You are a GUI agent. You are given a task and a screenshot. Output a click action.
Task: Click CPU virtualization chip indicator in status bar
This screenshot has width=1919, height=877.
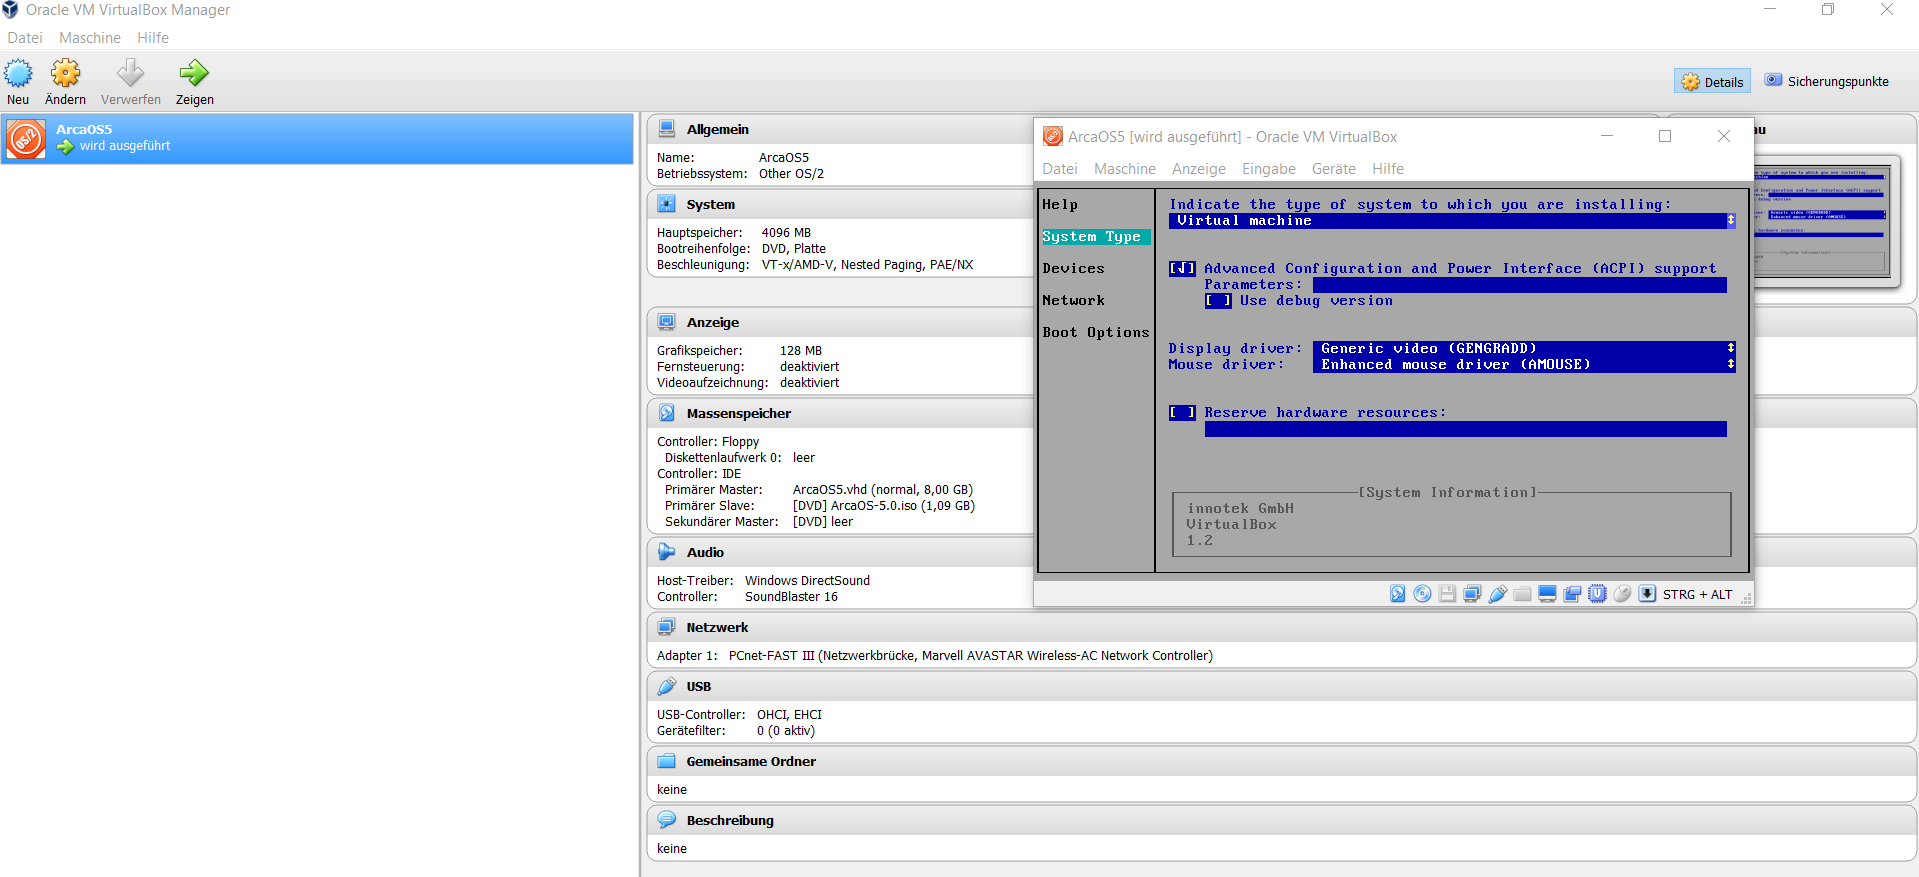1597,594
